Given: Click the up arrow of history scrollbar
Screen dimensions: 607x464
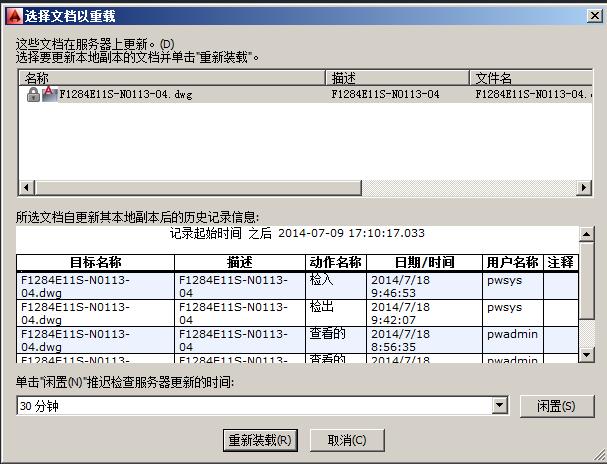Looking at the screenshot, I should coord(586,234).
